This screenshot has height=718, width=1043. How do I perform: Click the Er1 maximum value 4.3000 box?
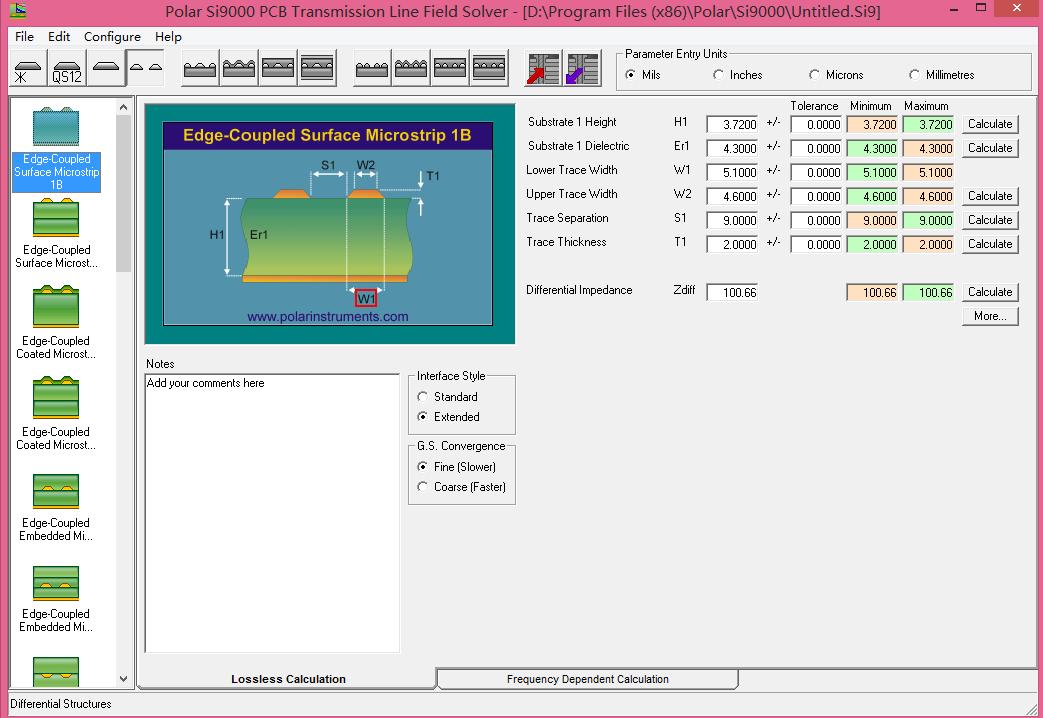click(928, 148)
